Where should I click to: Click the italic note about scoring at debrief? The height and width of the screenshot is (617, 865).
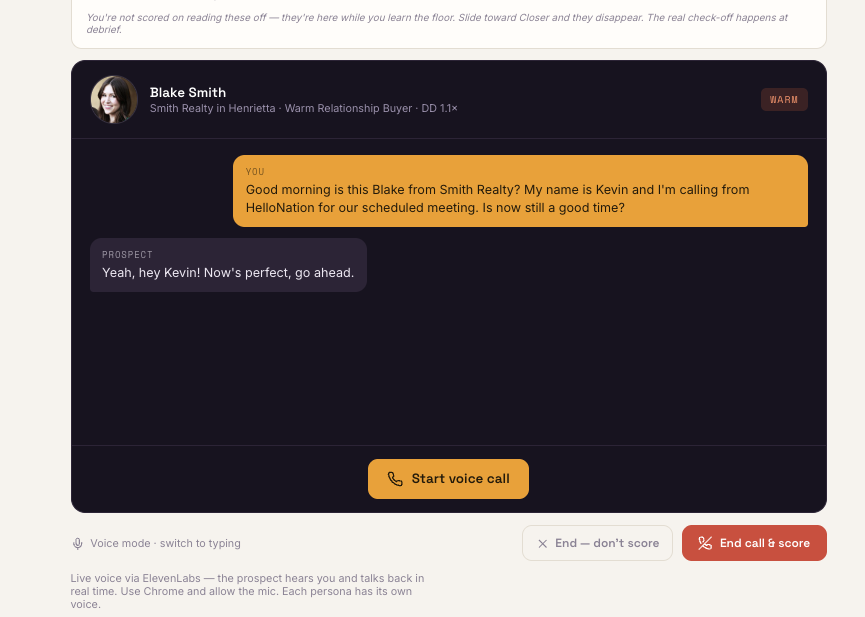point(437,23)
